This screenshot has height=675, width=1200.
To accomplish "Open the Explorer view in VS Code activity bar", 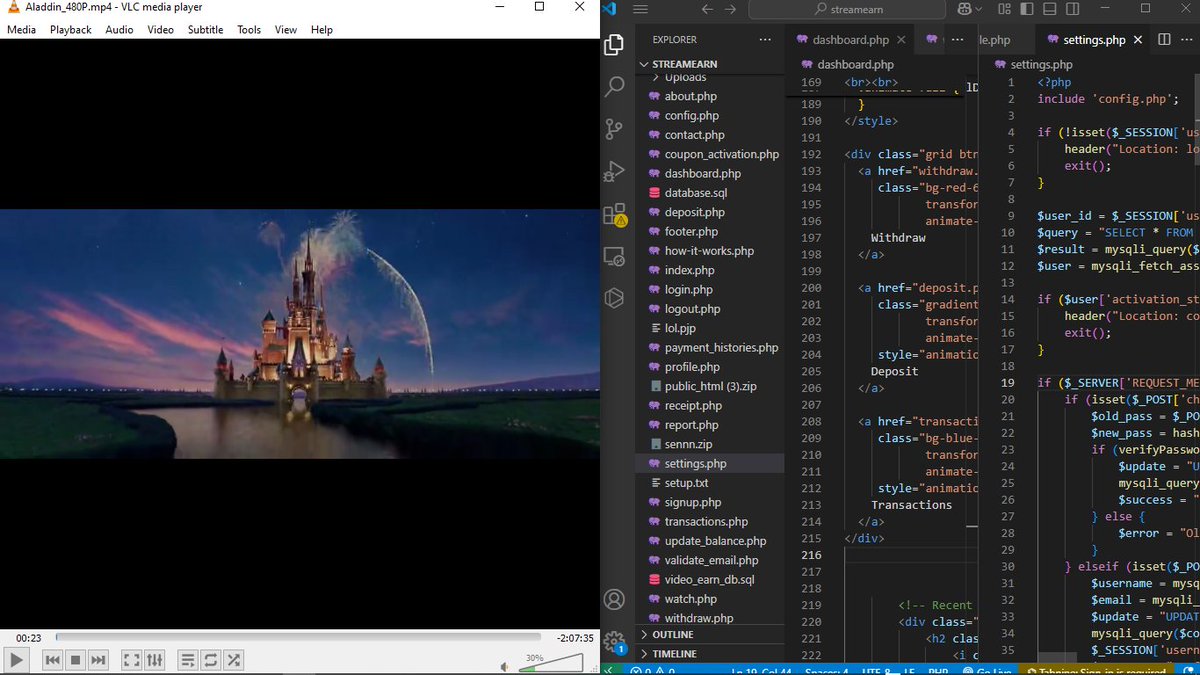I will point(615,45).
